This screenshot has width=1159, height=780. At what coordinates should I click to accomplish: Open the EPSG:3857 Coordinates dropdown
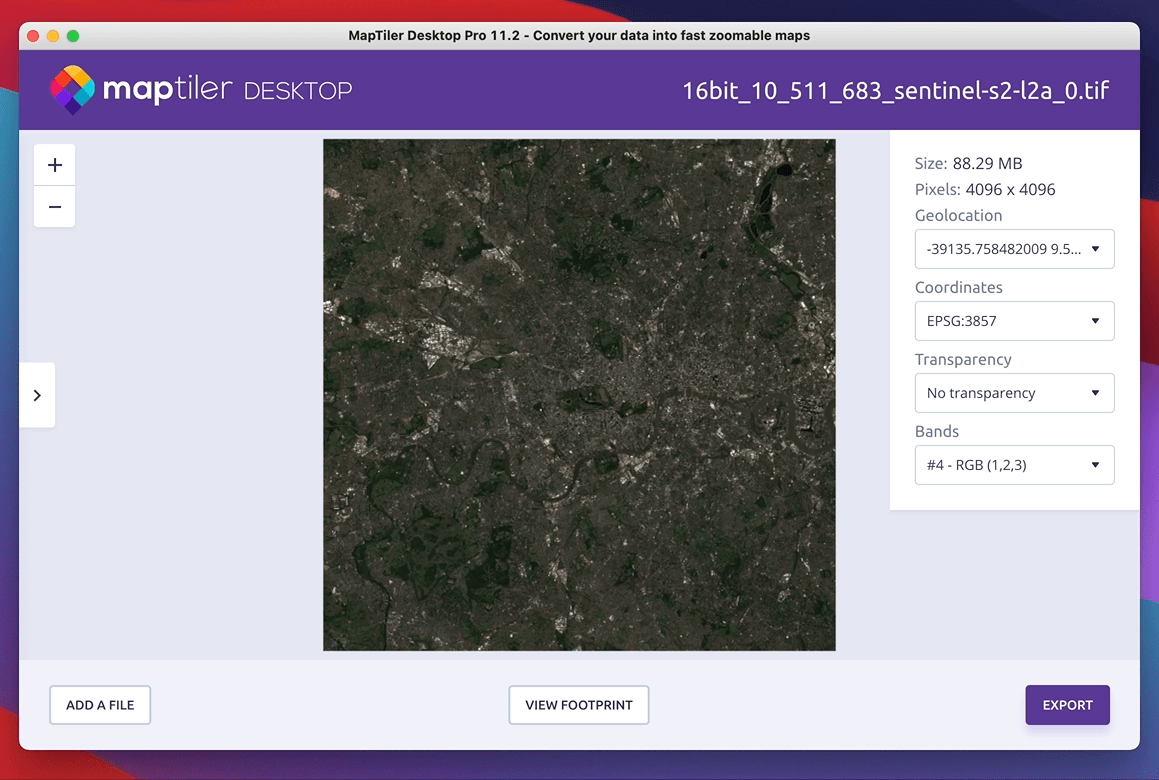tap(1014, 321)
